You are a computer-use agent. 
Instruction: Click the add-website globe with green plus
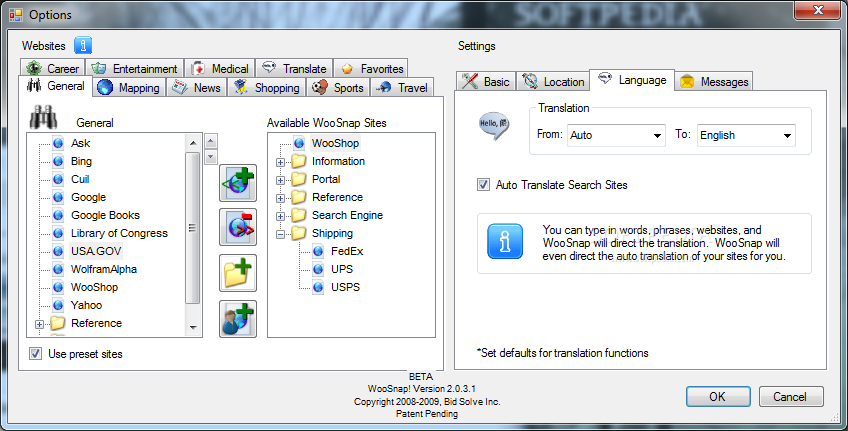point(238,183)
